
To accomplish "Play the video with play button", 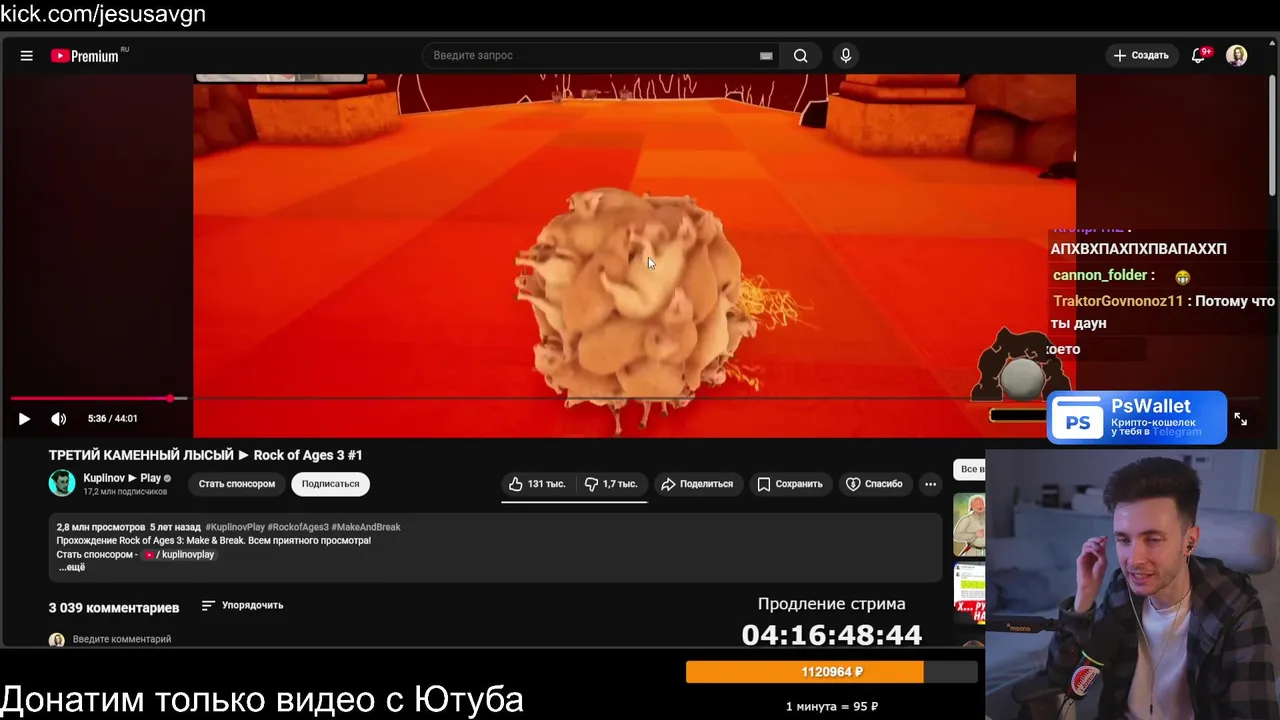I will pyautogui.click(x=24, y=419).
